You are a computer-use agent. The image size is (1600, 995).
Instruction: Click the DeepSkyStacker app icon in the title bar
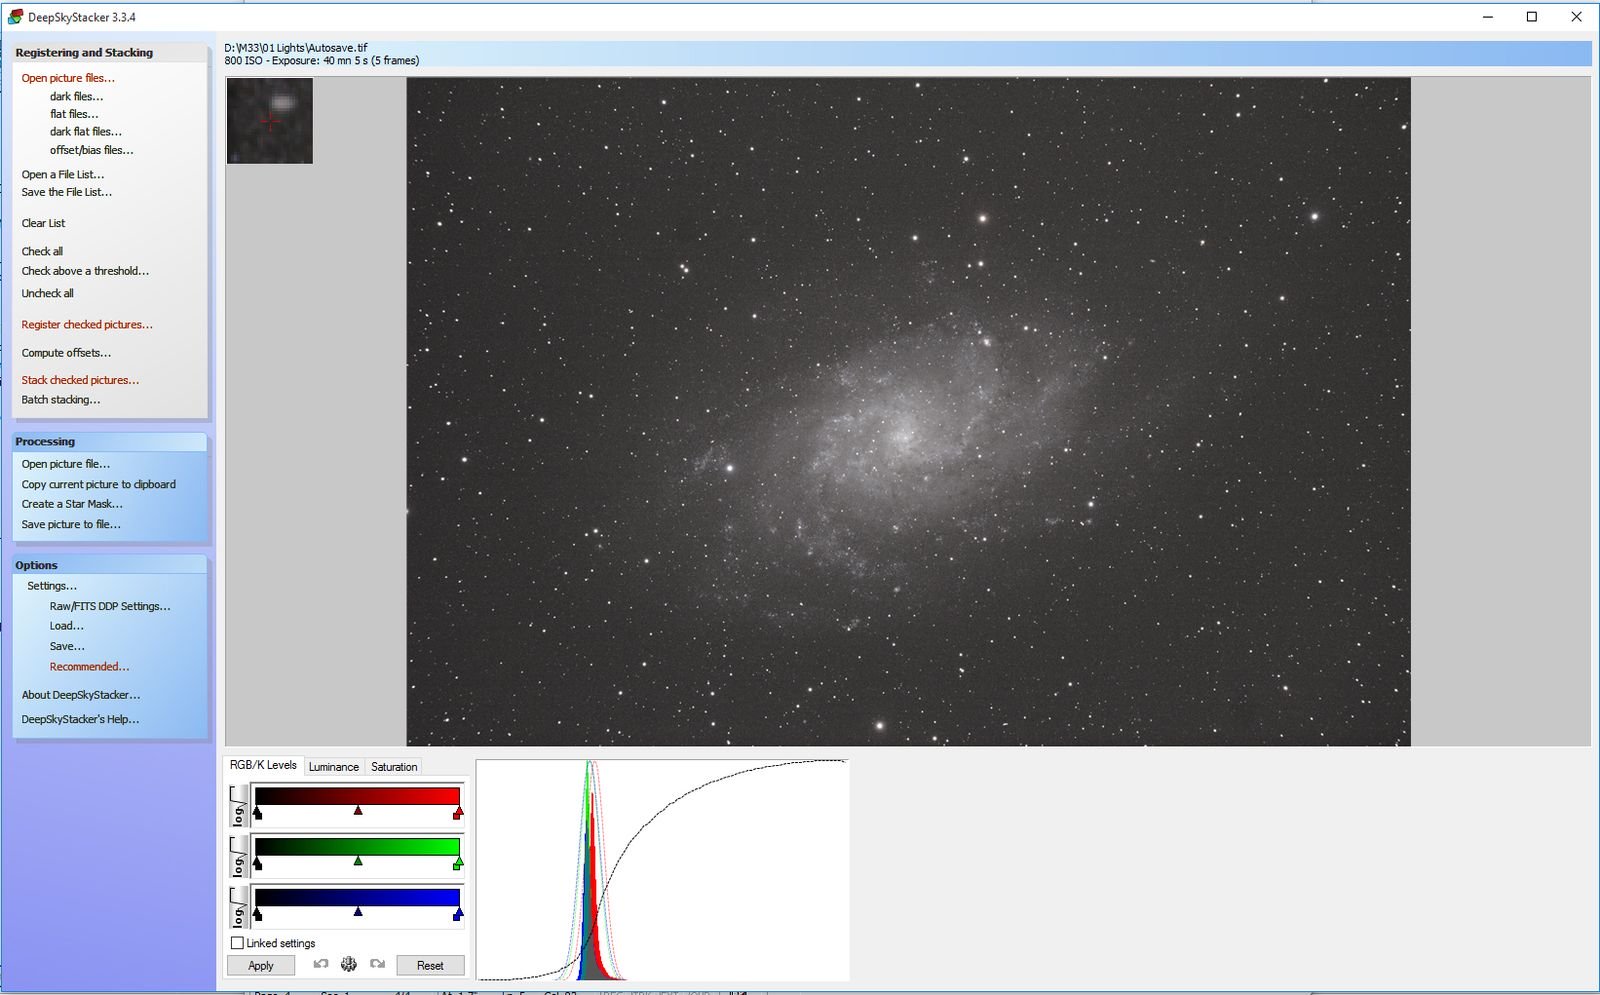pos(15,17)
